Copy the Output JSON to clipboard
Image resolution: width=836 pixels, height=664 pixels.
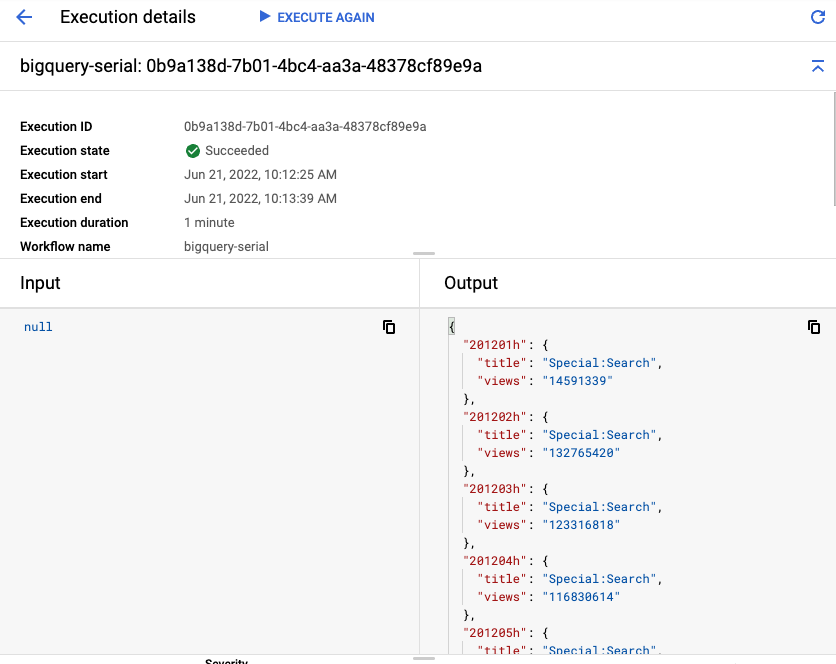pyautogui.click(x=814, y=327)
